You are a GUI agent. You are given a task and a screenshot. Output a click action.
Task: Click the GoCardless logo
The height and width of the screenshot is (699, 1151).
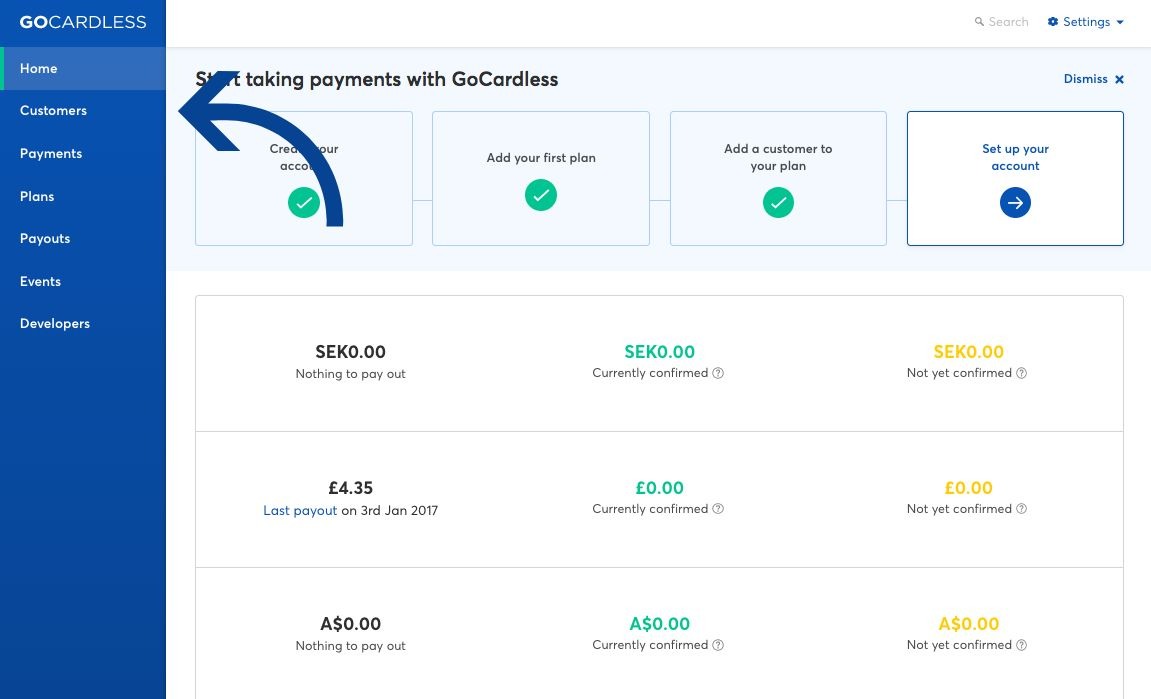83,22
